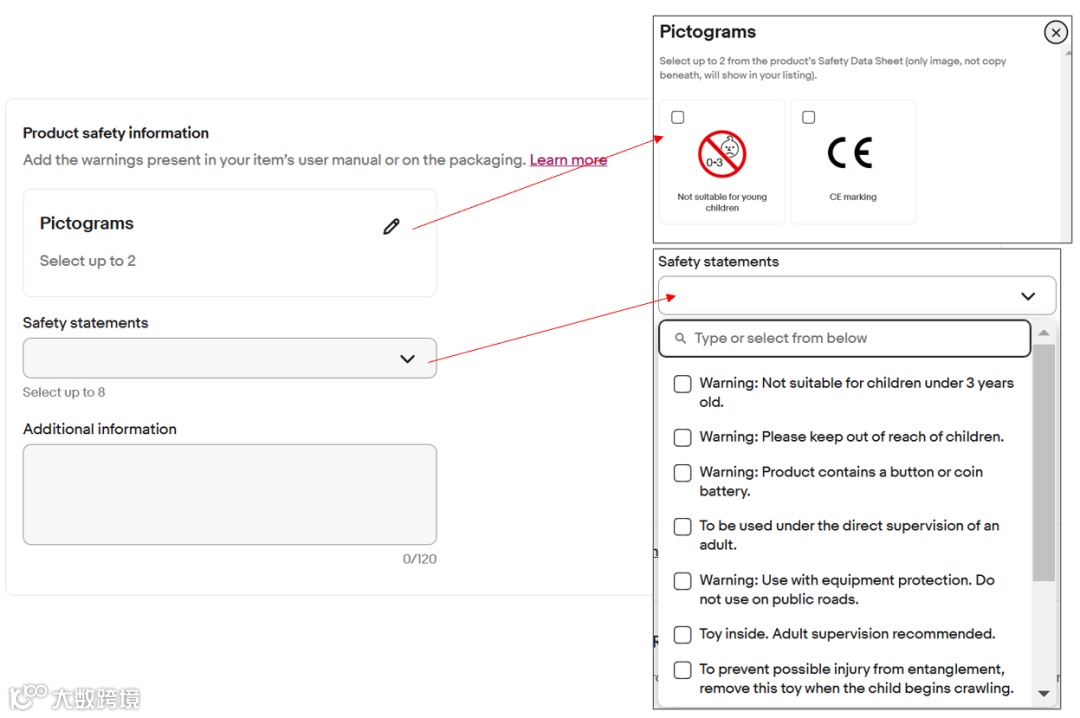The width and height of the screenshot is (1080, 718).
Task: Click the Pictograms pencil edit icon
Action: tap(391, 226)
